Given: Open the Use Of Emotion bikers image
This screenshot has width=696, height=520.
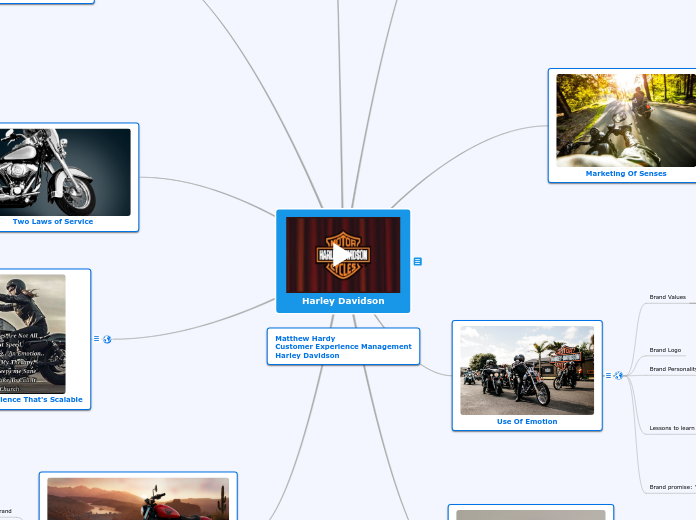Looking at the screenshot, I should pyautogui.click(x=527, y=370).
